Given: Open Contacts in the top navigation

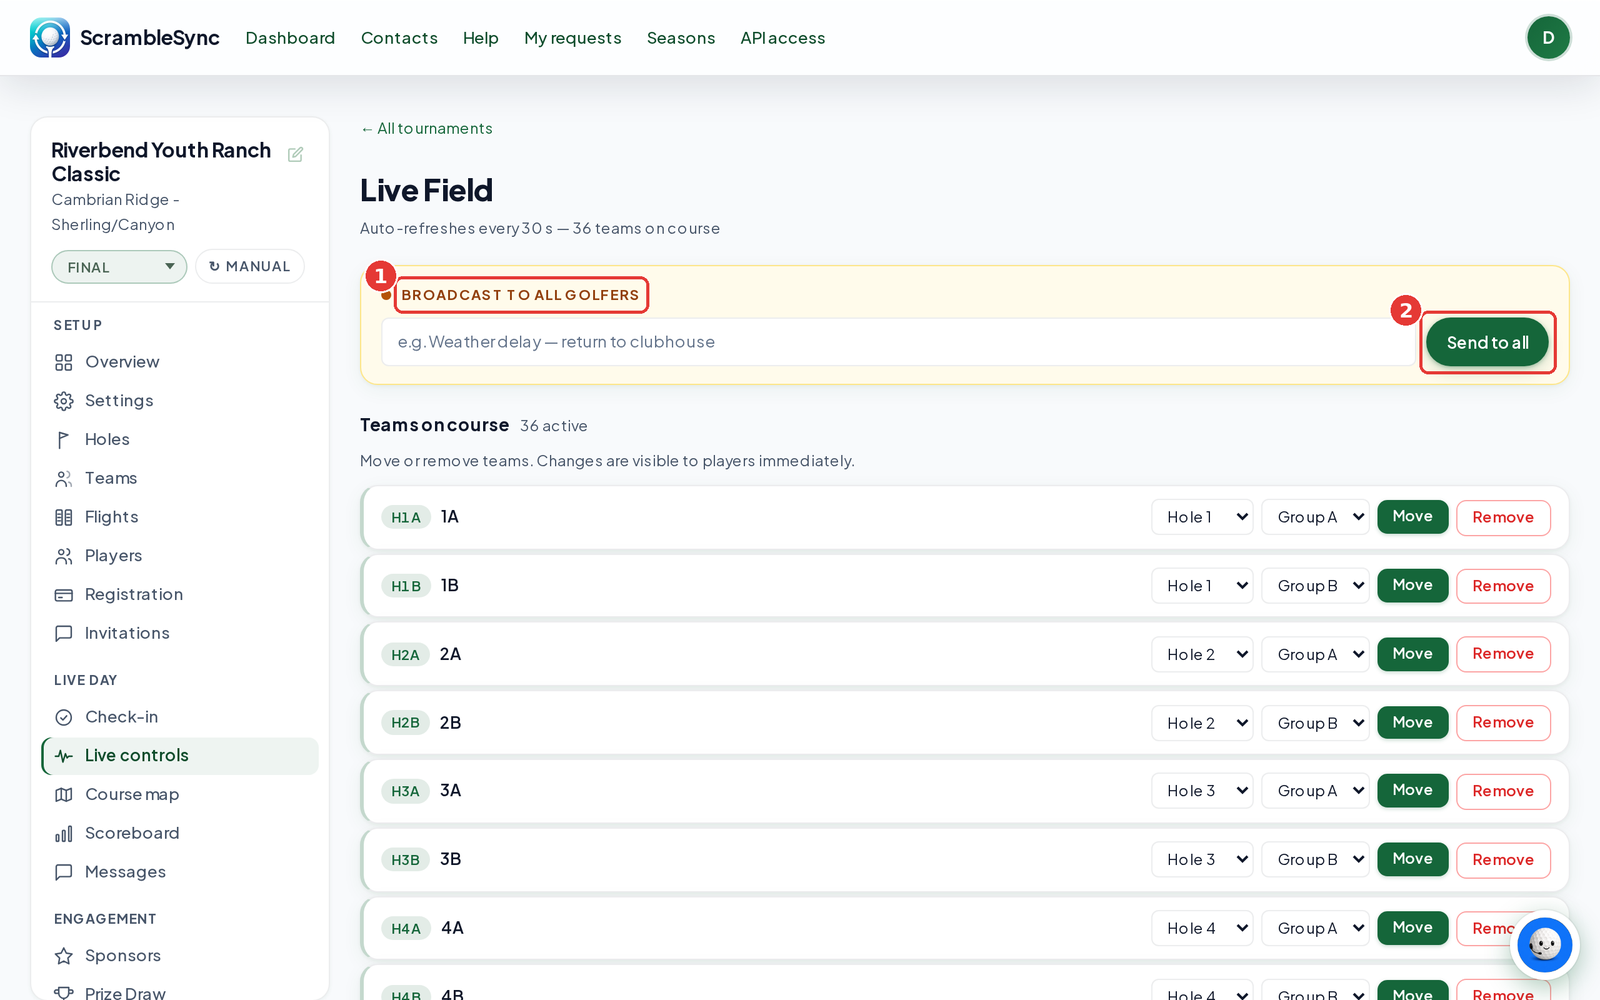Looking at the screenshot, I should coord(399,38).
